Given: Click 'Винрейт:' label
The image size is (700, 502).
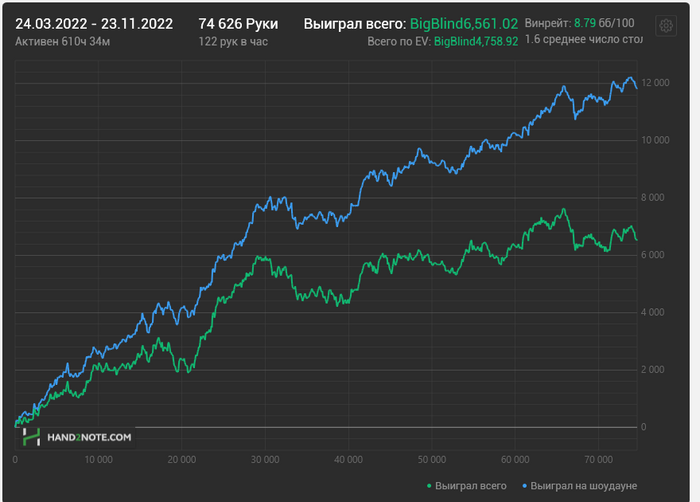Looking at the screenshot, I should point(548,23).
